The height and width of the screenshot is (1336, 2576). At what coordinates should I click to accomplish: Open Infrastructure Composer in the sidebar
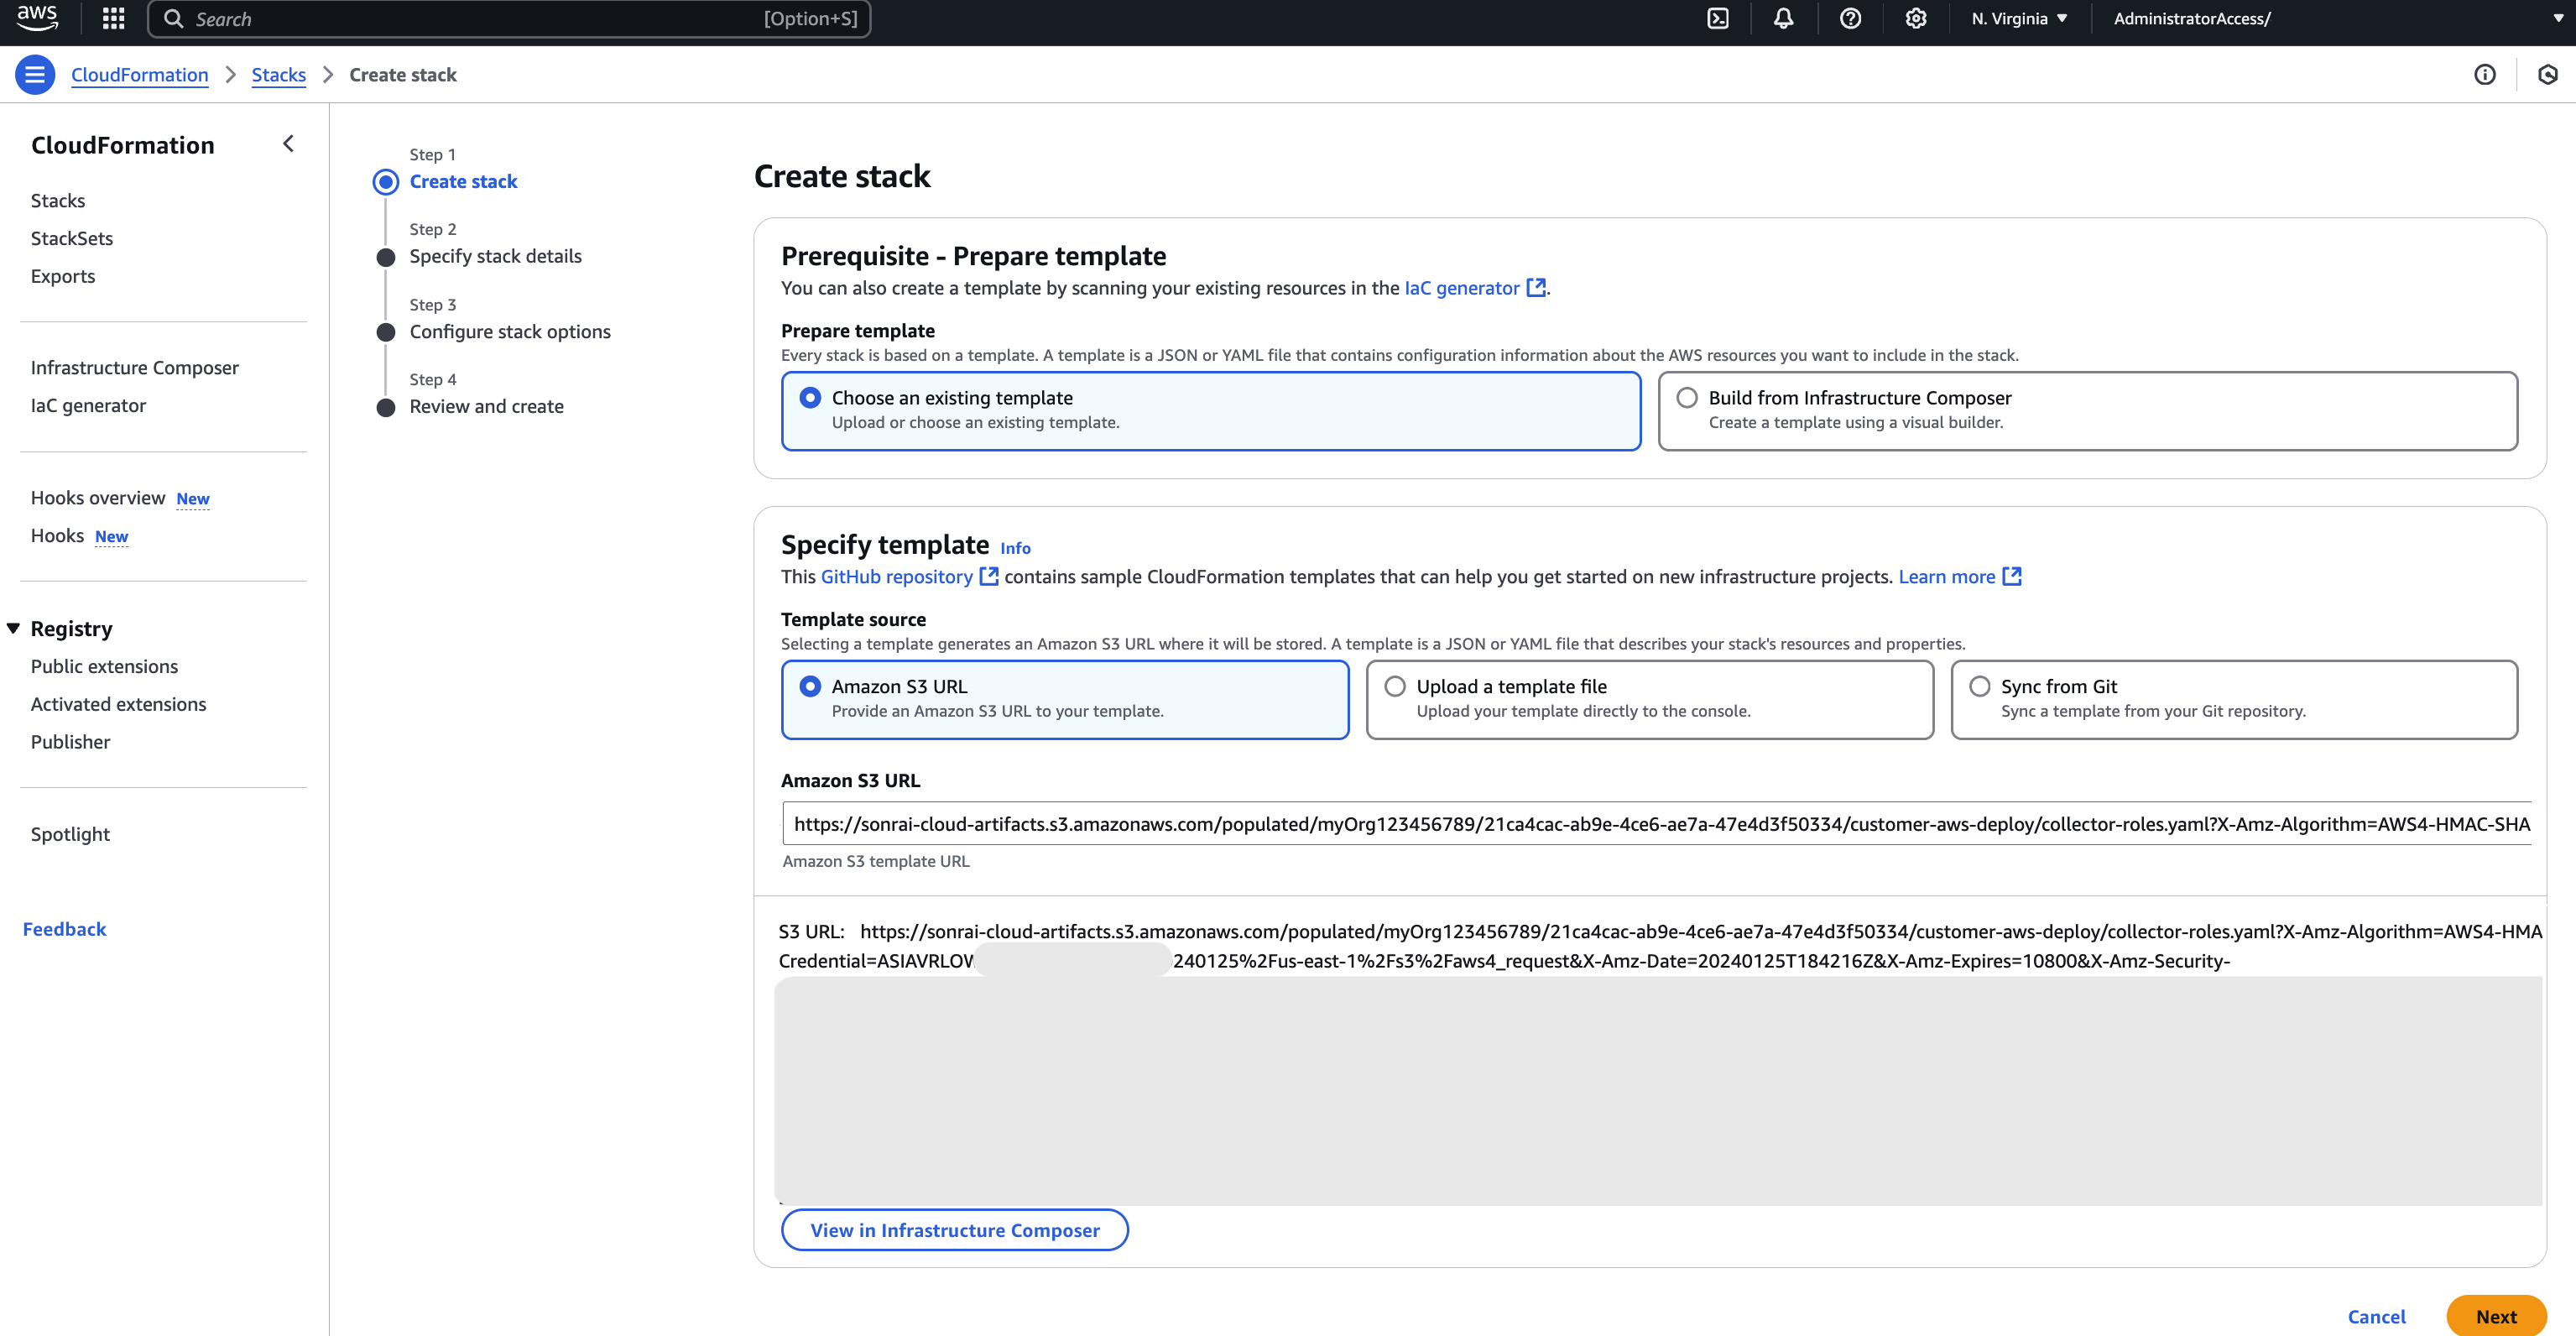click(x=135, y=368)
